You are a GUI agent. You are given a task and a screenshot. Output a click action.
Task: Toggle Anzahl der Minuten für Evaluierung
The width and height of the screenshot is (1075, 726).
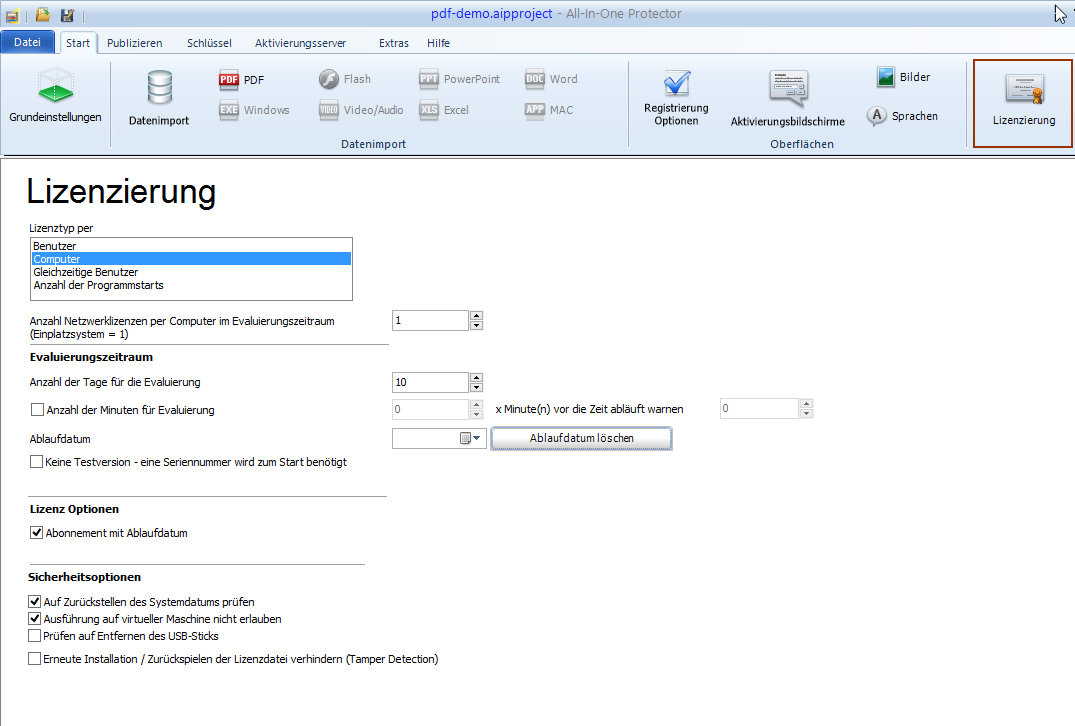point(37,409)
